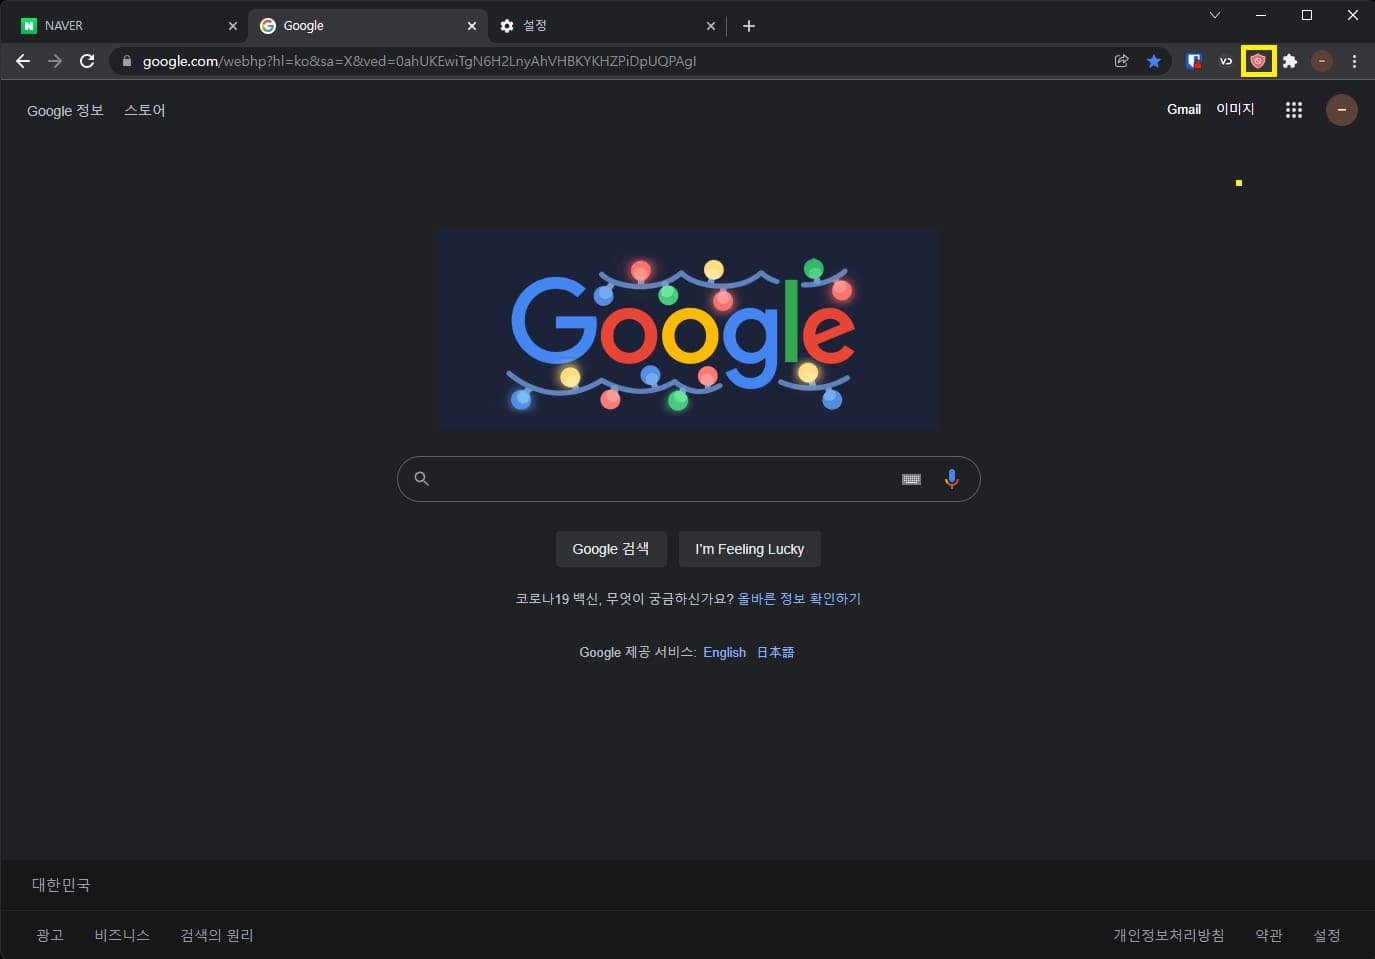This screenshot has width=1375, height=959.
Task: Click the Google 검색 button
Action: click(611, 548)
